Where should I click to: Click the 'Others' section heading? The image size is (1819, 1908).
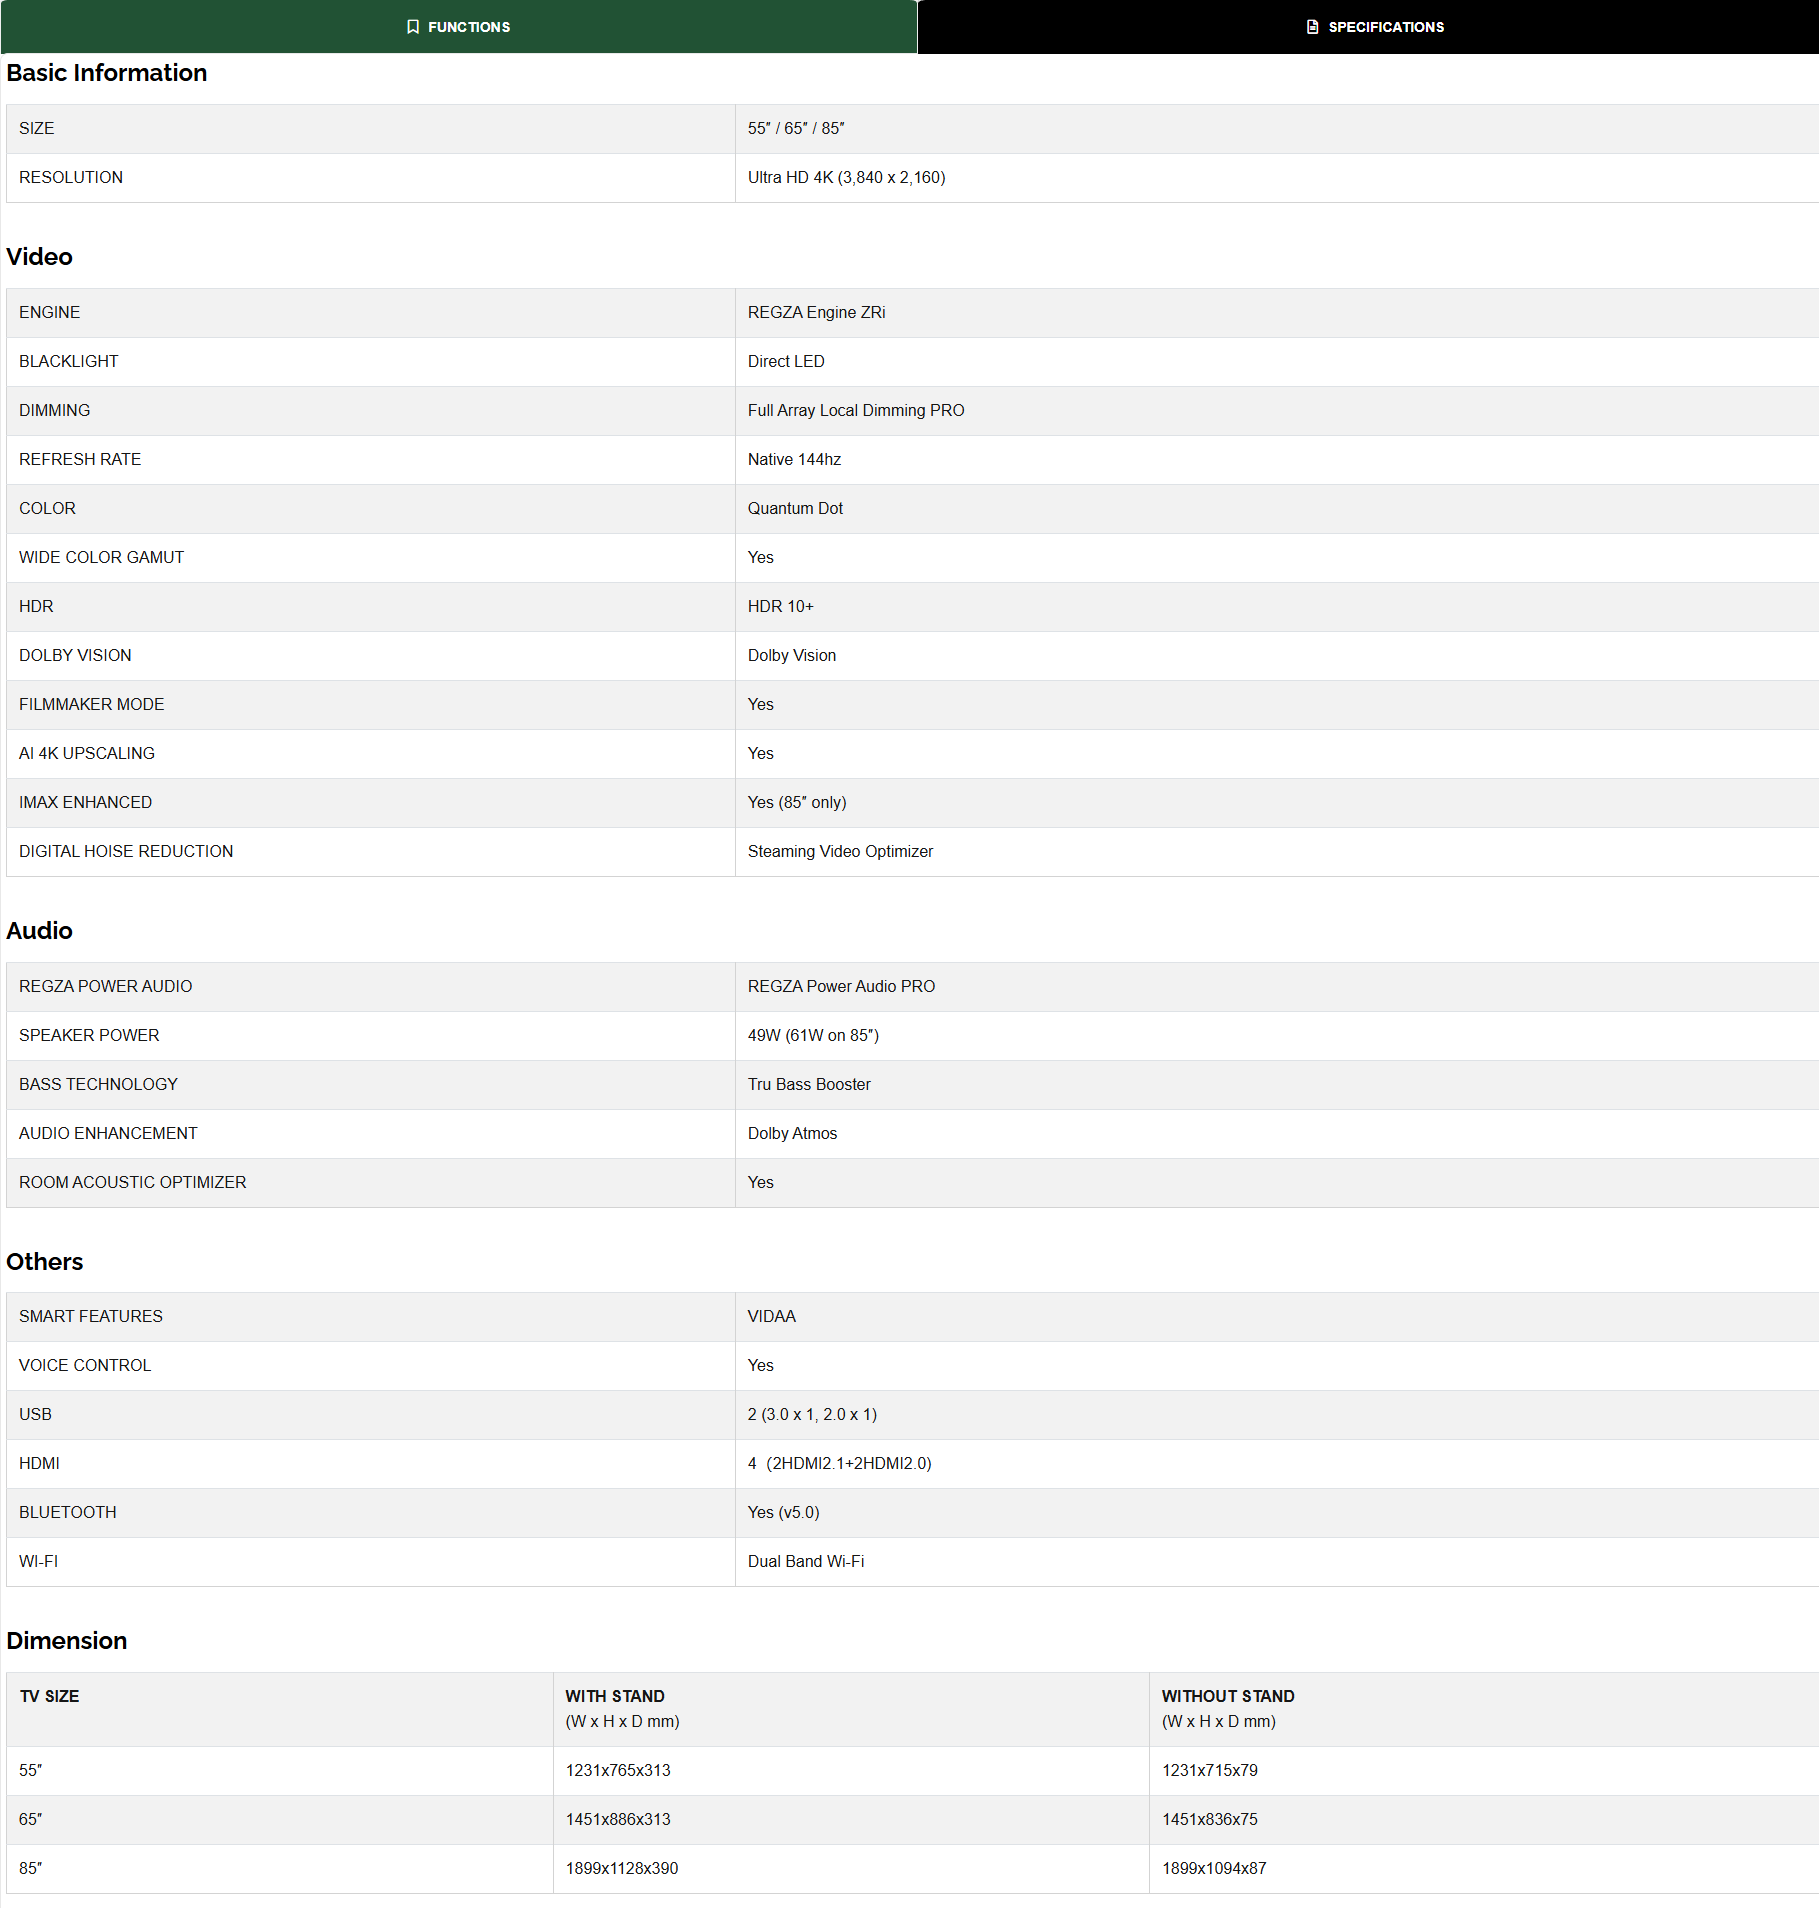pos(45,1262)
